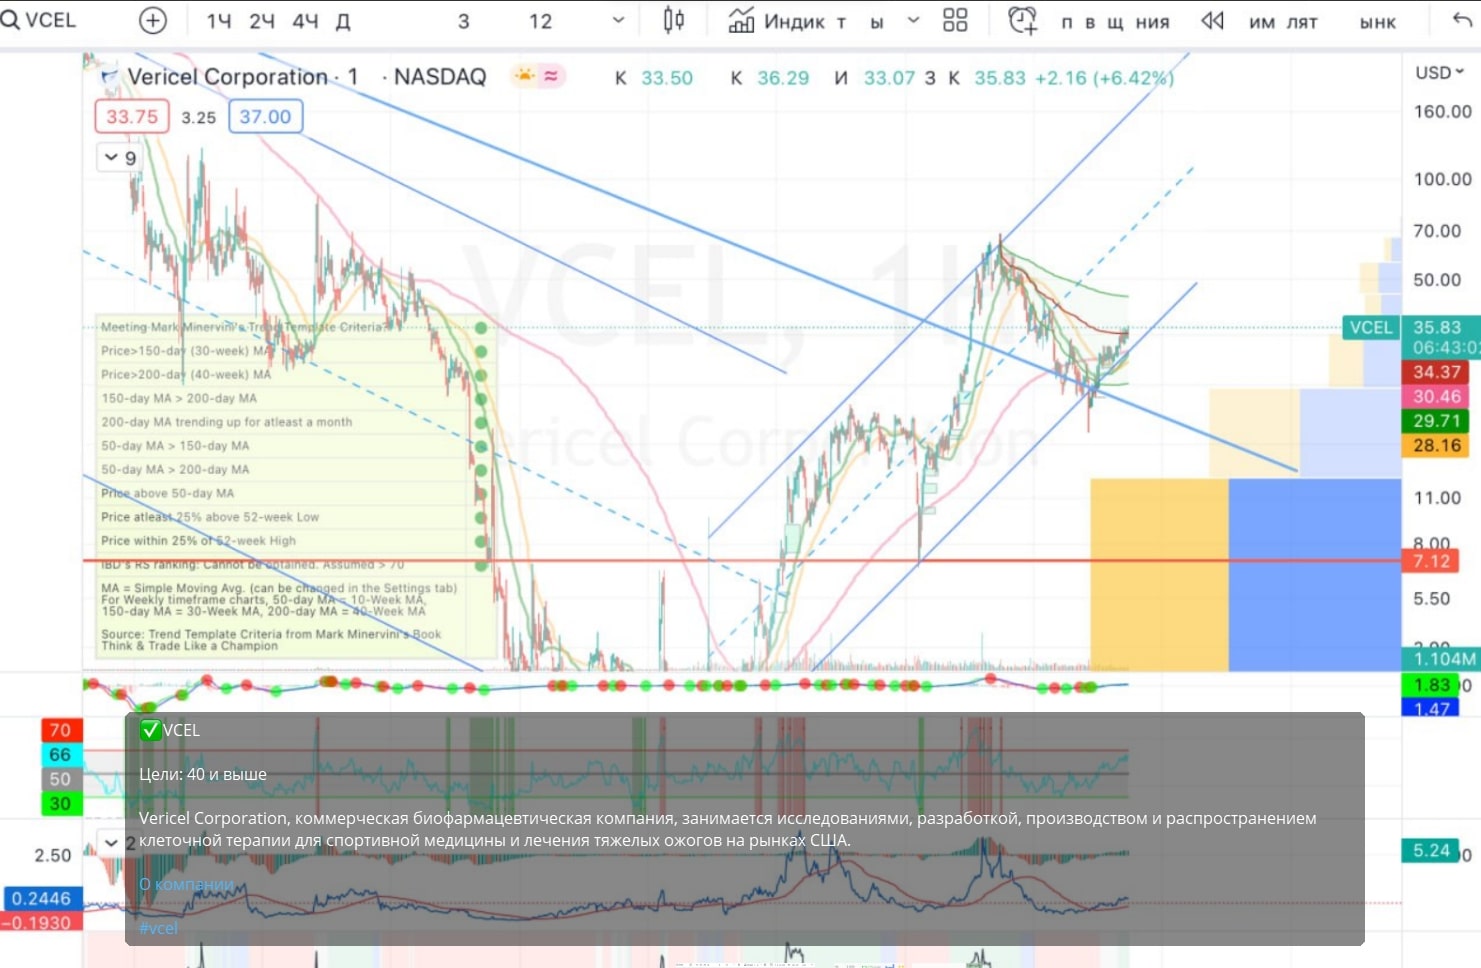The height and width of the screenshot is (968, 1481).
Task: Click the plus compare-symbol icon
Action: click(x=153, y=20)
